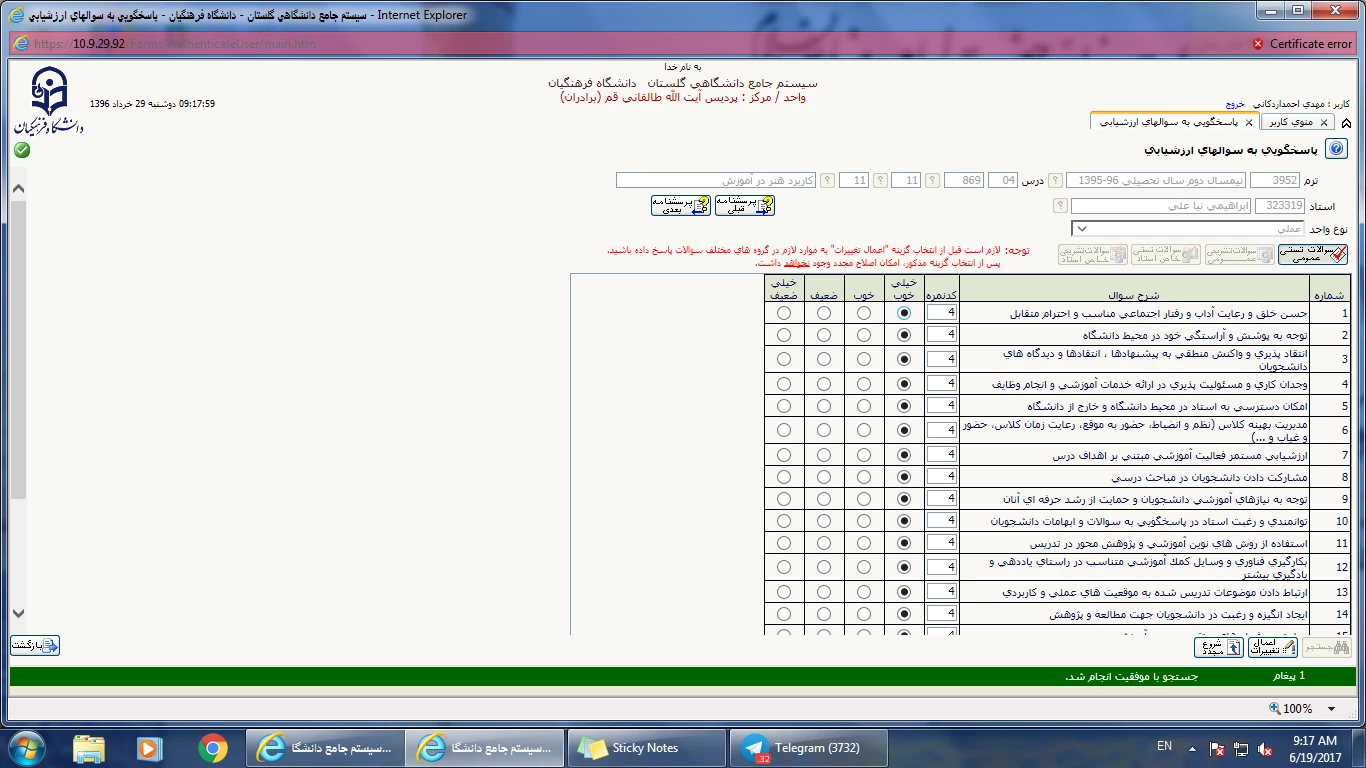Click the blue help question-mark icon

(x=1336, y=150)
